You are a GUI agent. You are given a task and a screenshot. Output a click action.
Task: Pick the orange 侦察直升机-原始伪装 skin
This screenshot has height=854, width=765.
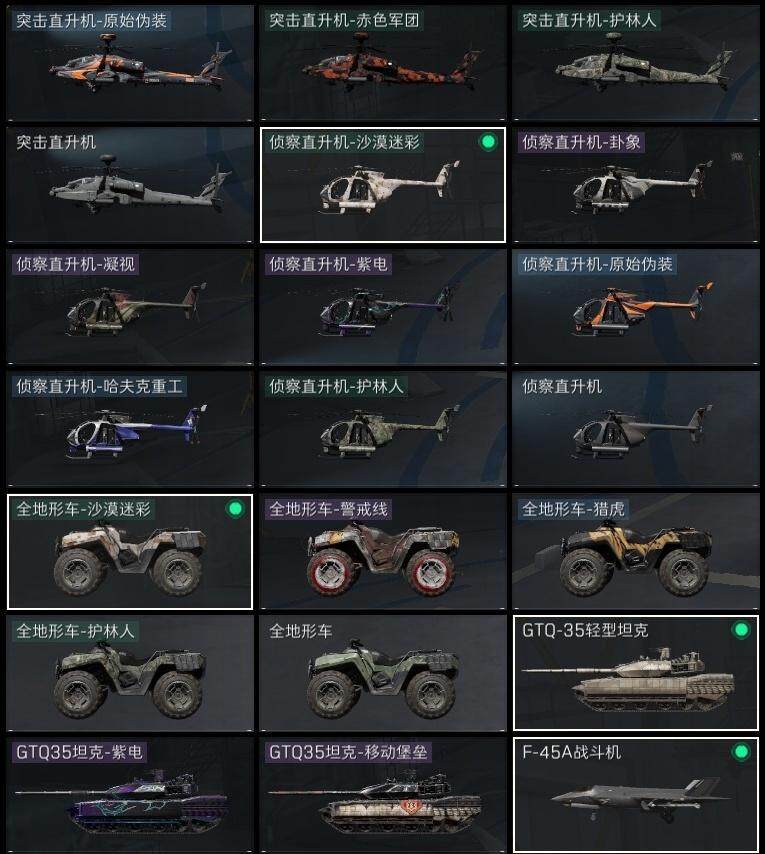click(635, 307)
